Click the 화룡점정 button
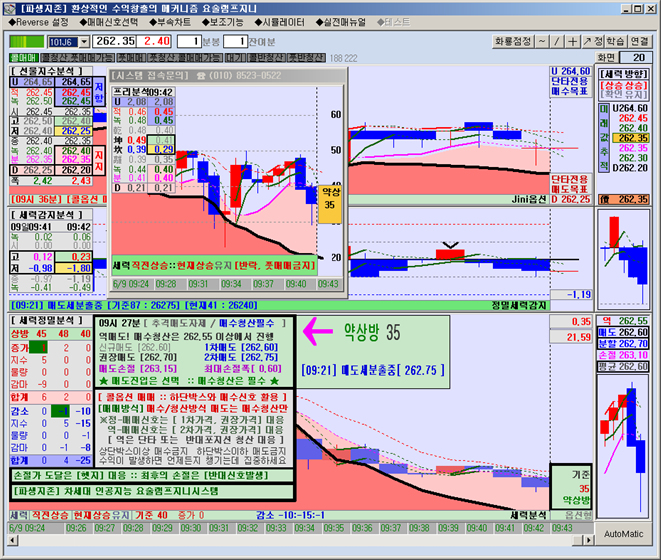Screen dimensions: 661x560 point(513,41)
